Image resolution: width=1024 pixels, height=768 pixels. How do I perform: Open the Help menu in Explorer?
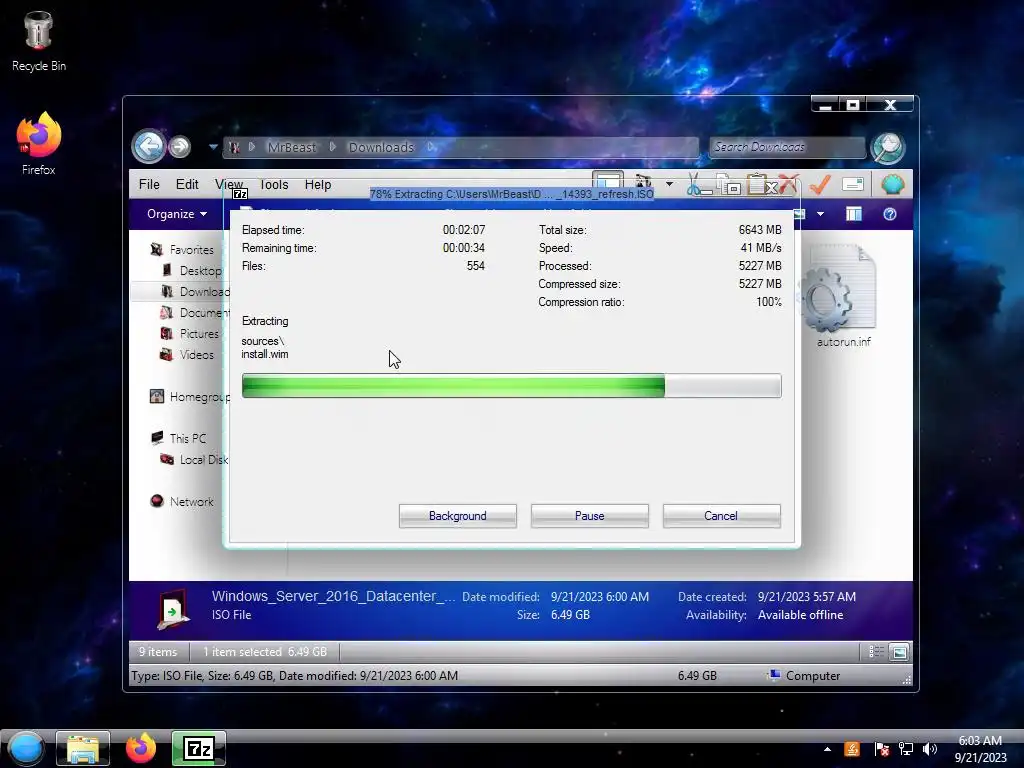[318, 185]
